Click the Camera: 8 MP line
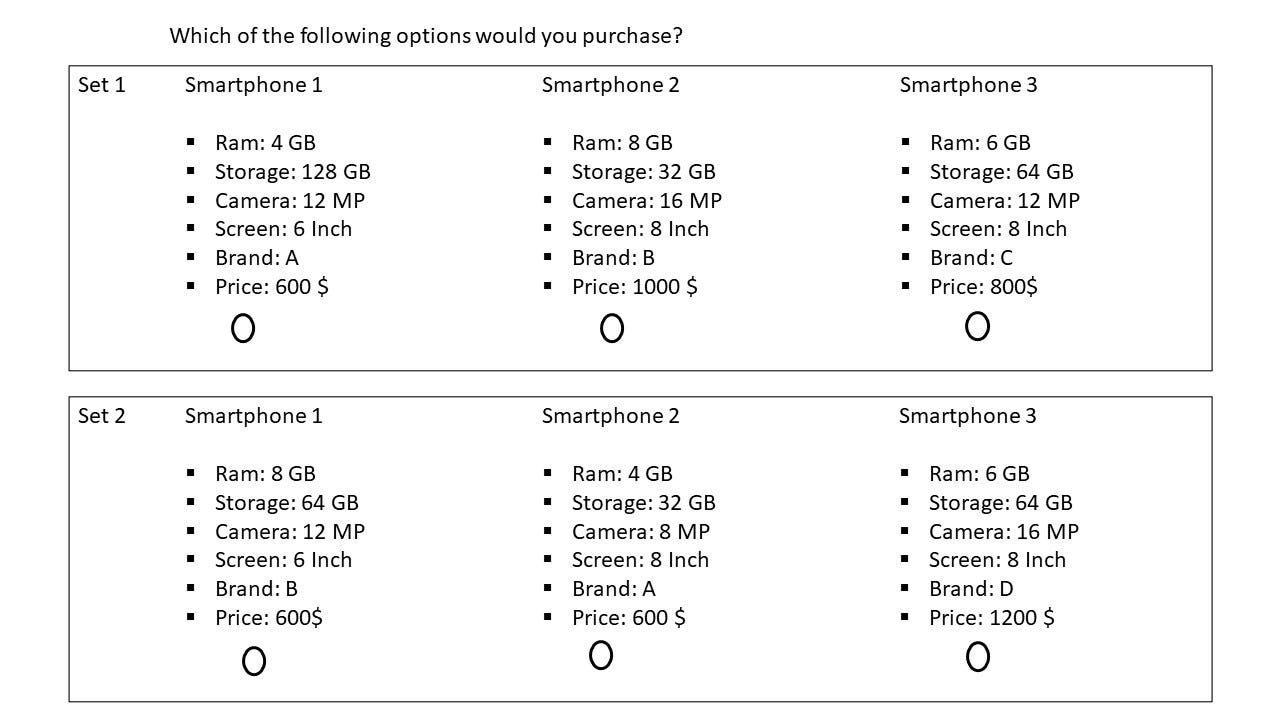This screenshot has width=1280, height=720. [640, 532]
